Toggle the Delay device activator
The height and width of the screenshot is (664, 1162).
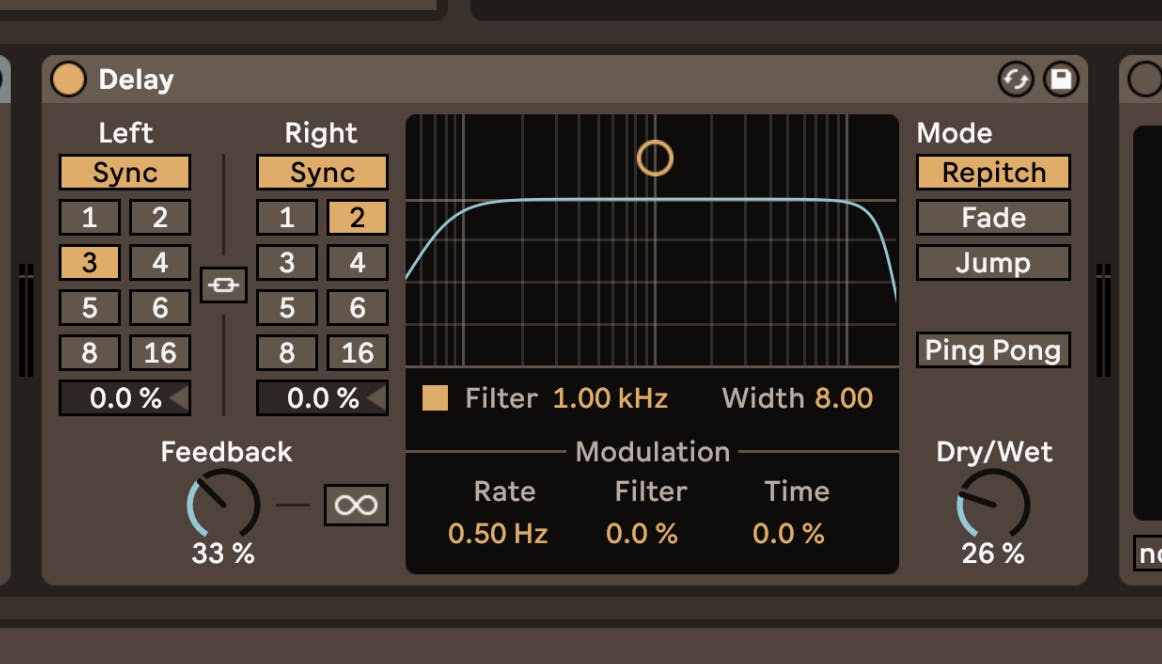(x=68, y=79)
